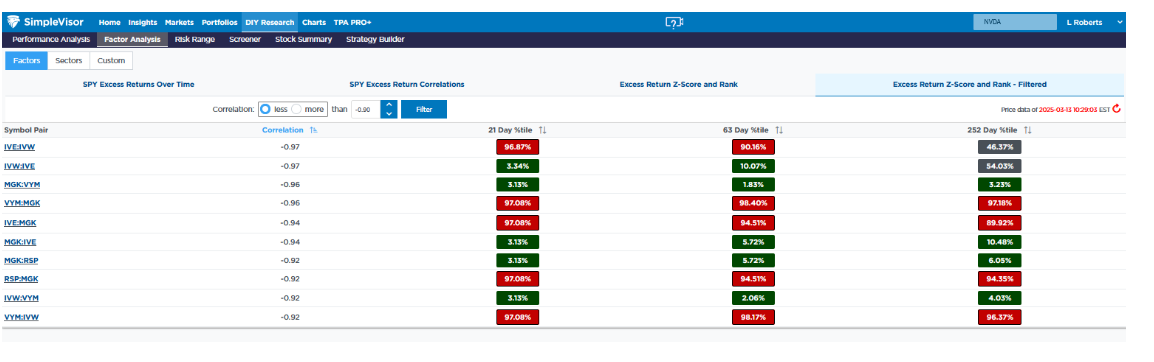Open the MGK:RSP symbol pair link
Image resolution: width=1154 pixels, height=362 pixels.
tap(21, 260)
